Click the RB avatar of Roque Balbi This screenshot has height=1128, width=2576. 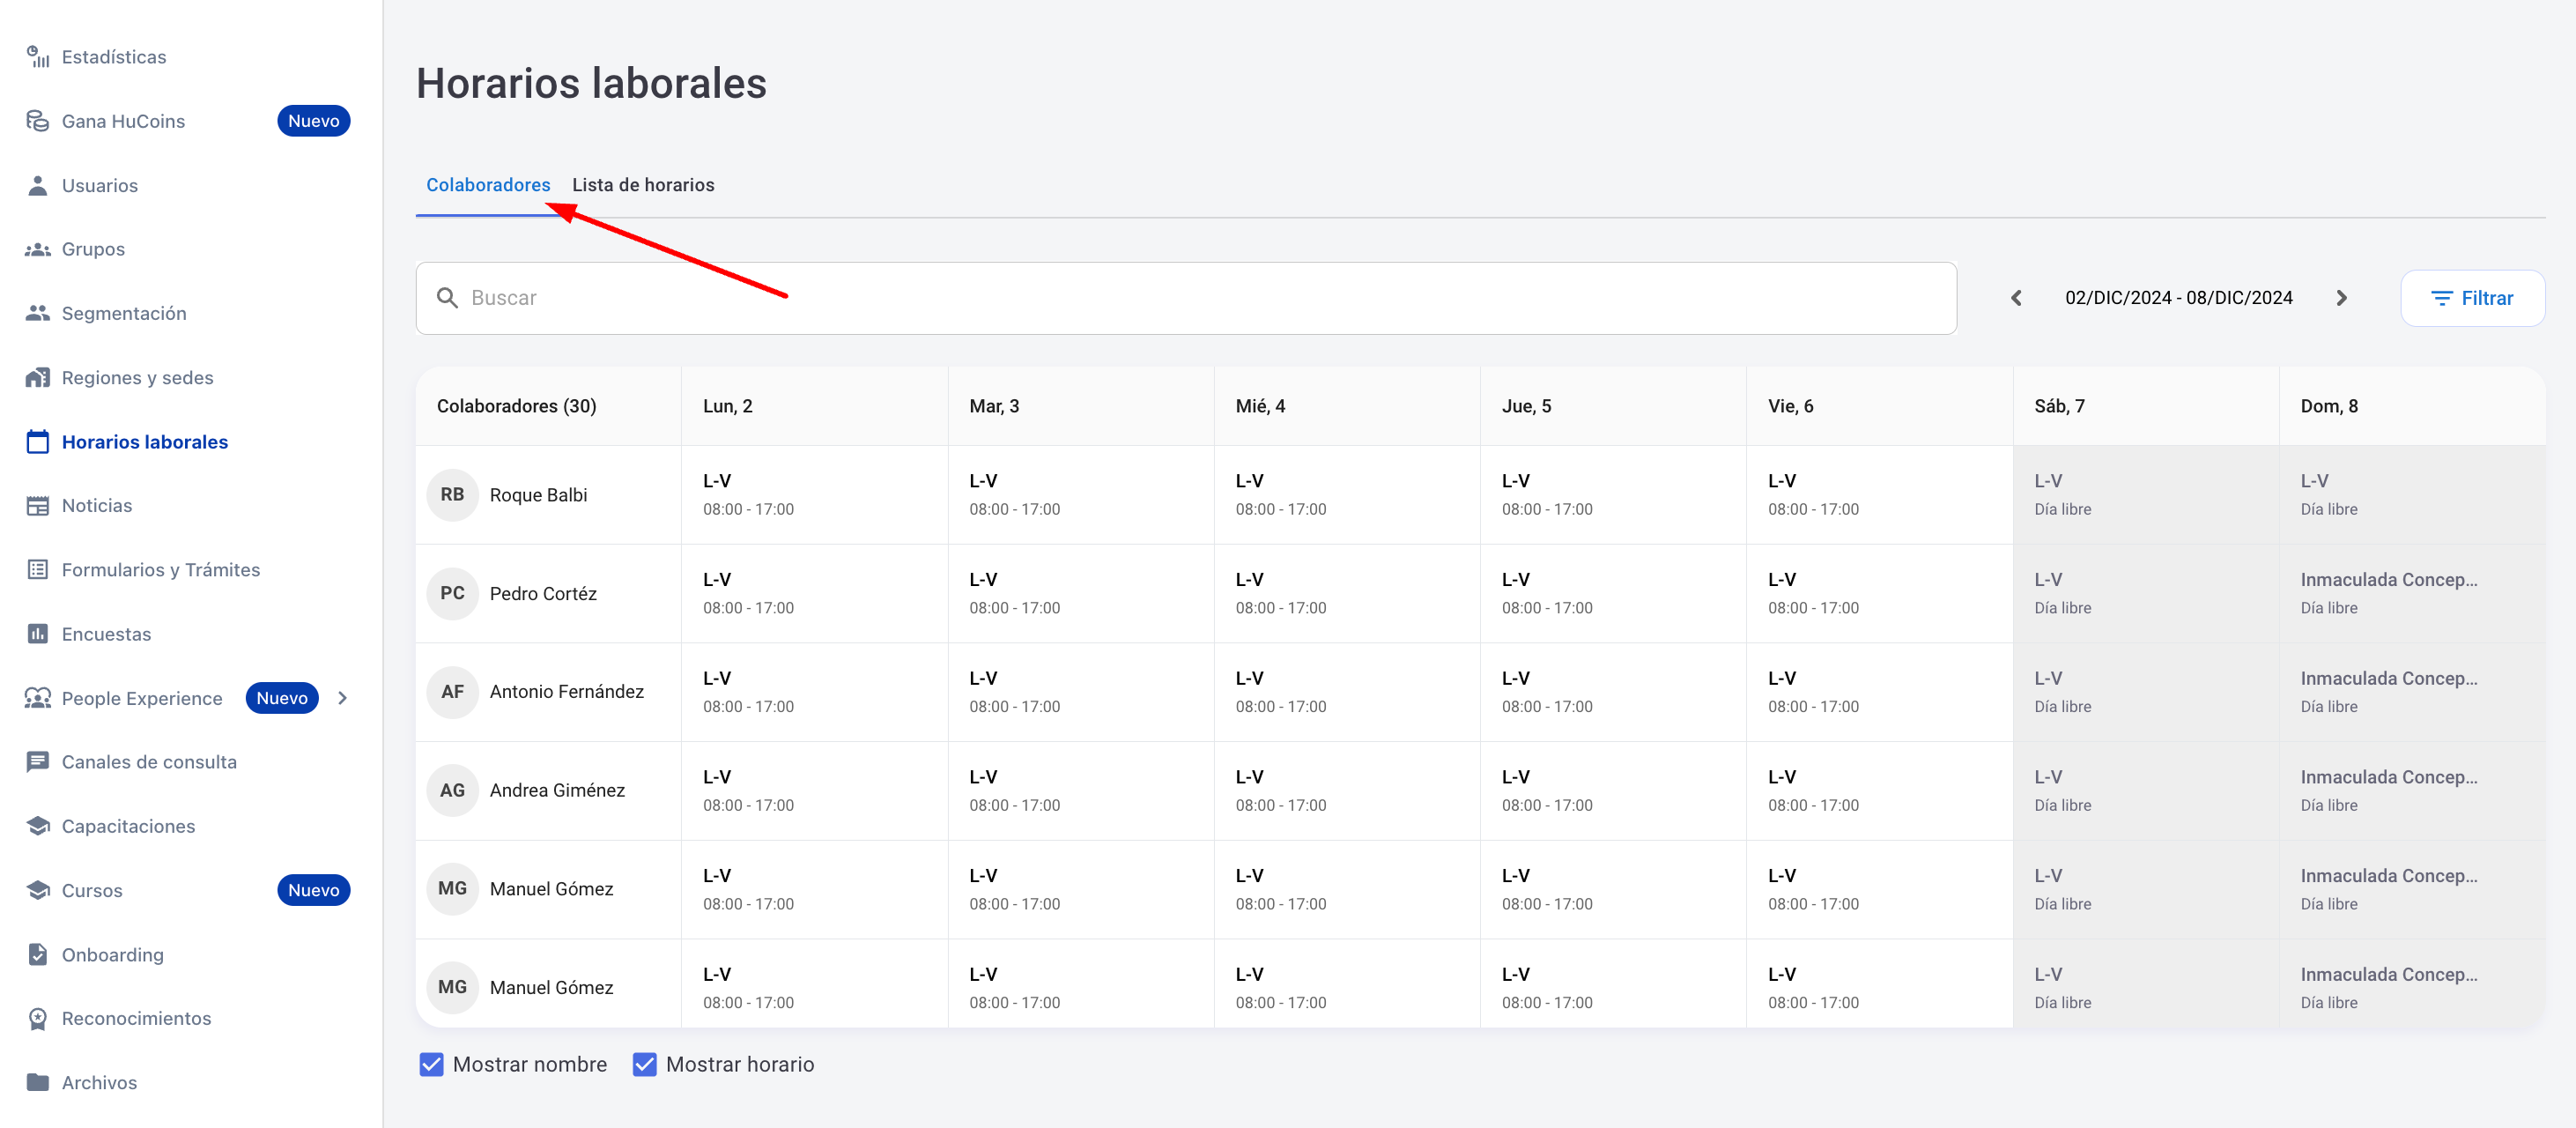click(x=452, y=495)
